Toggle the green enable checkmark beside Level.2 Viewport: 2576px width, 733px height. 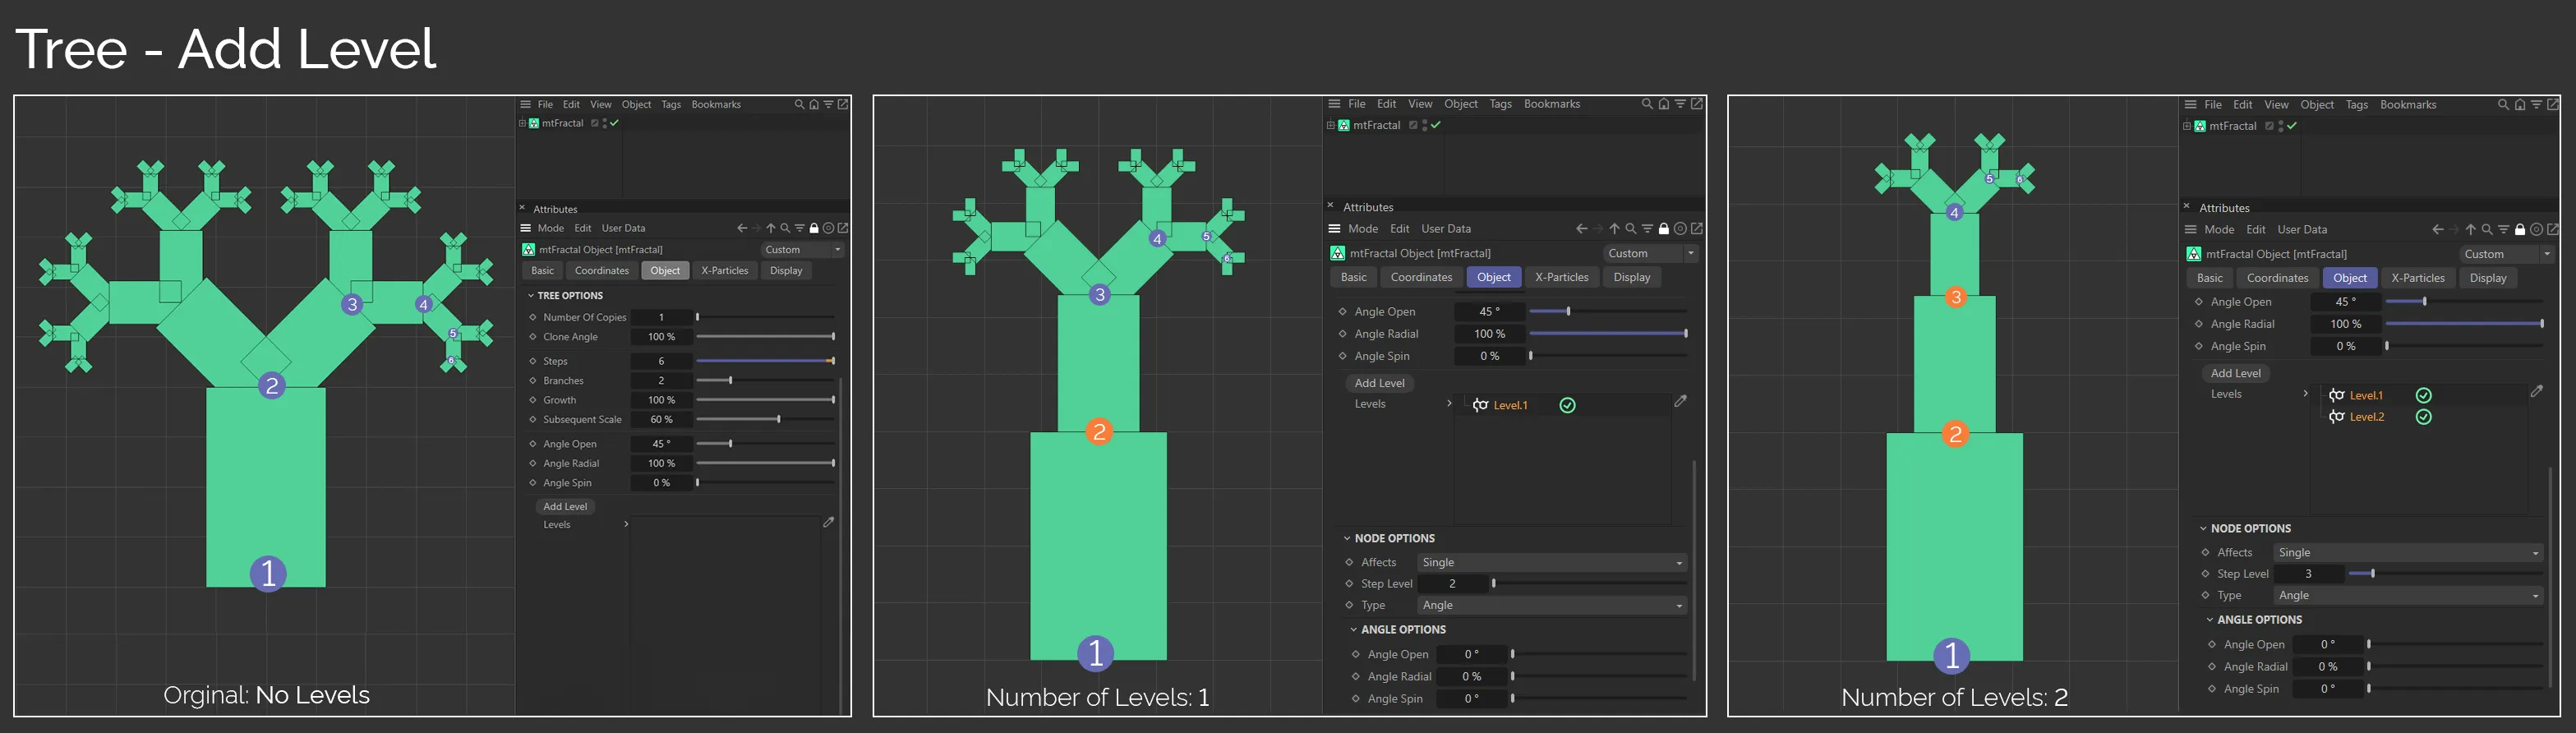2423,417
